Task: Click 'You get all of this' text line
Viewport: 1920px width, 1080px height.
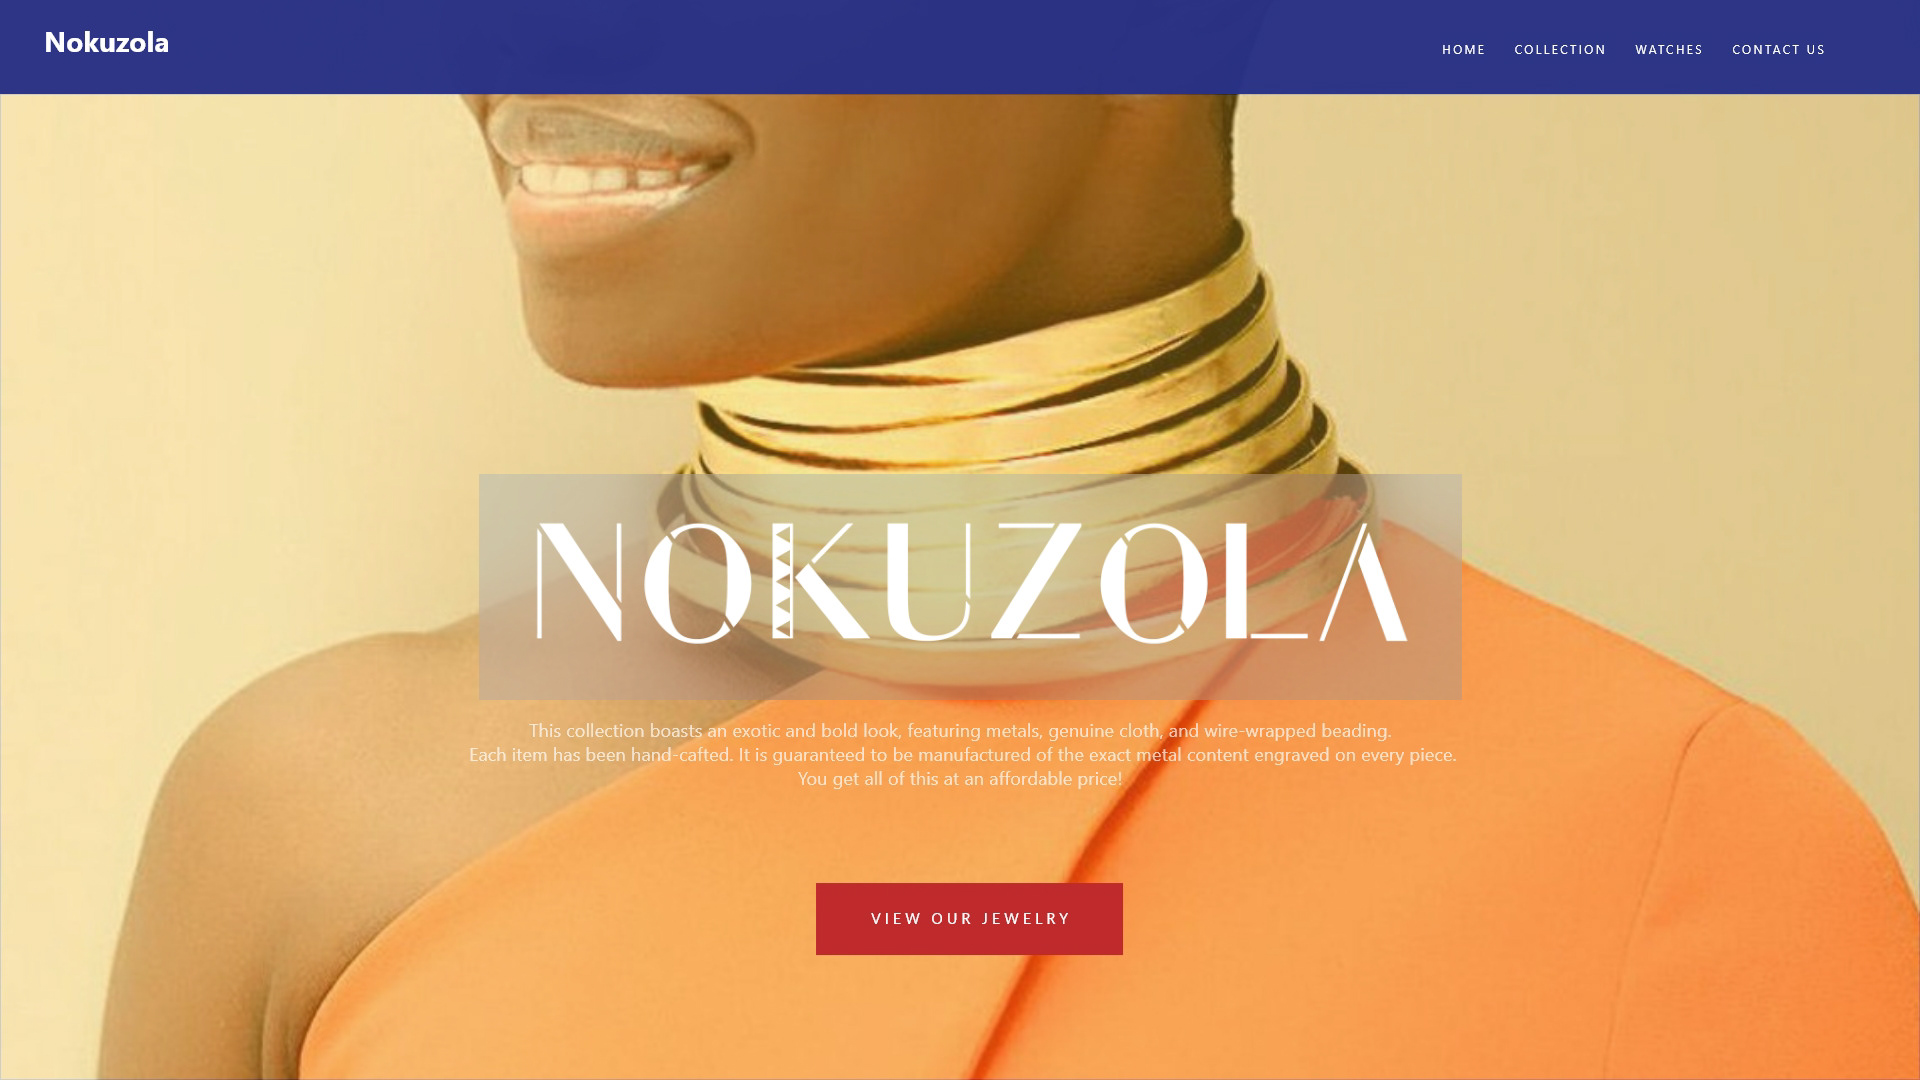Action: click(960, 779)
